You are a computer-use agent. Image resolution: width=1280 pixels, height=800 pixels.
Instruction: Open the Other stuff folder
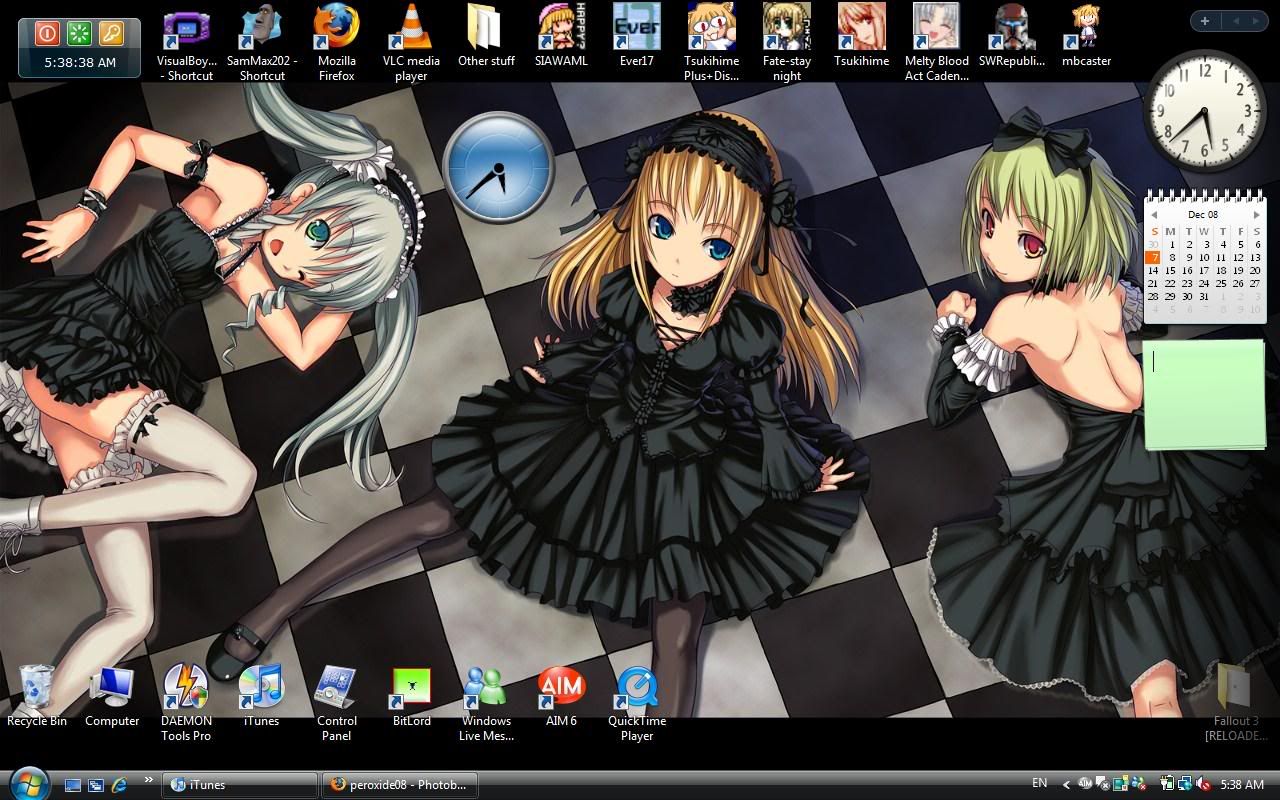pyautogui.click(x=486, y=30)
